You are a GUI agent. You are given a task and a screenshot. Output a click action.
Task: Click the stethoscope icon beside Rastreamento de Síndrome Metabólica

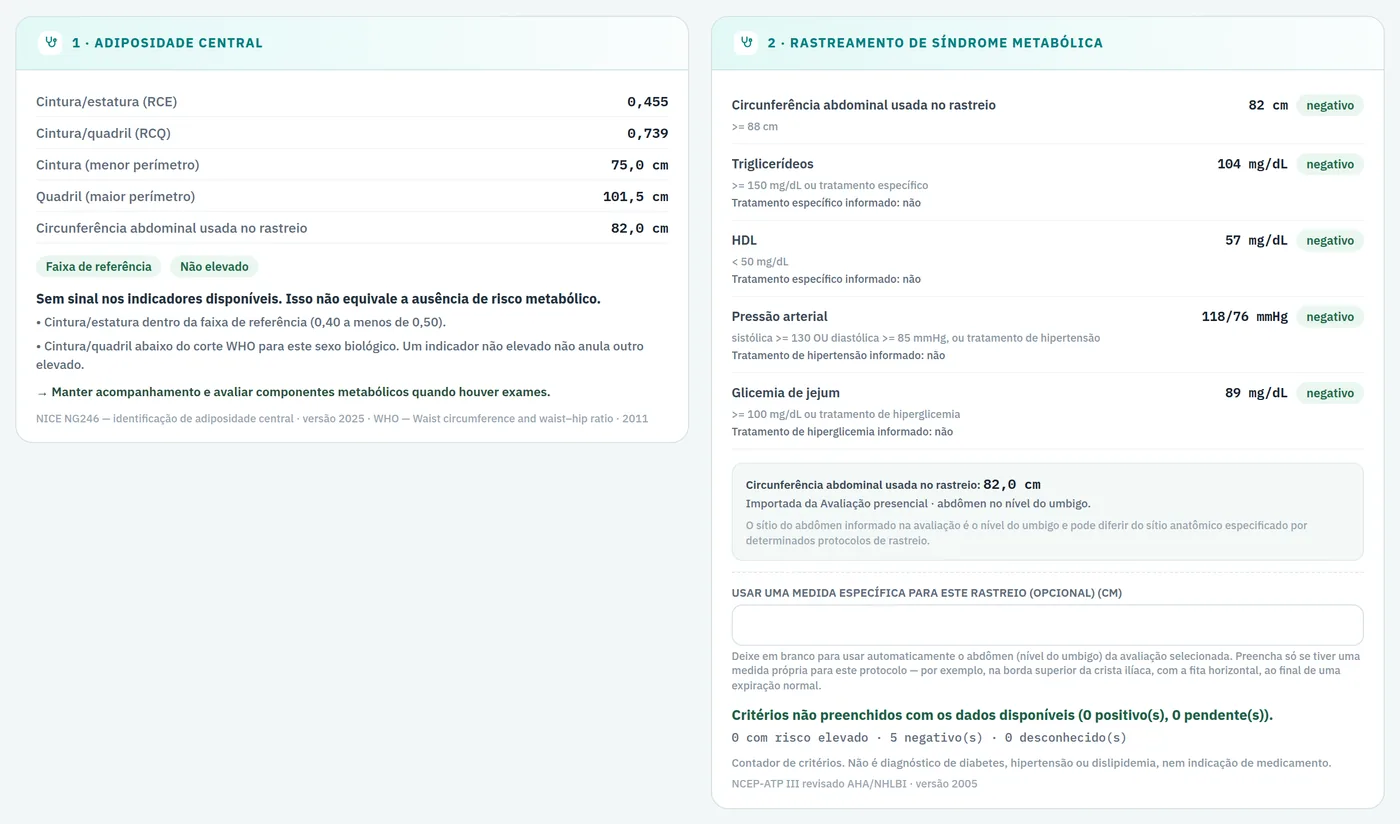click(745, 43)
